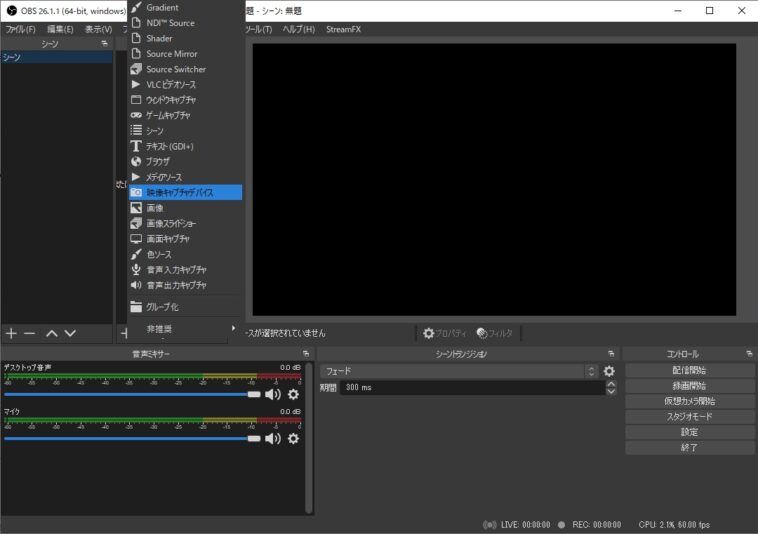The height and width of the screenshot is (534, 758).
Task: Increase transition duration with up arrow
Action: click(x=612, y=384)
